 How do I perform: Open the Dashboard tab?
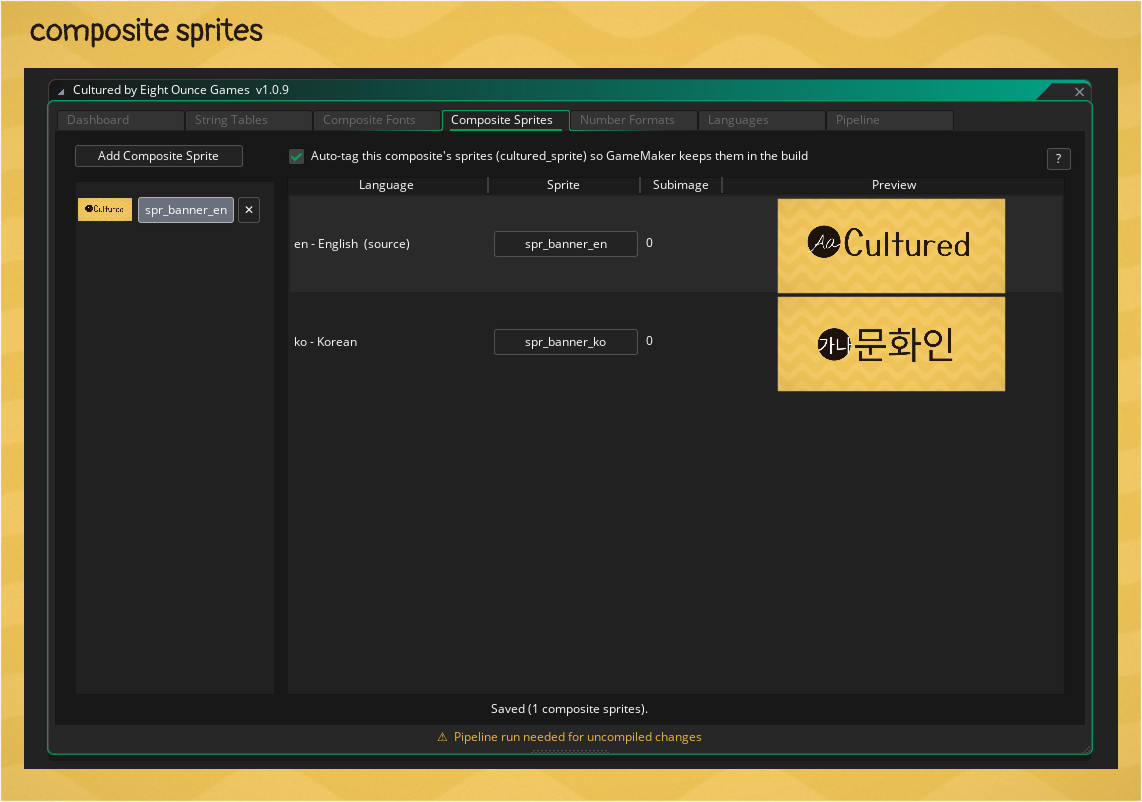[120, 120]
